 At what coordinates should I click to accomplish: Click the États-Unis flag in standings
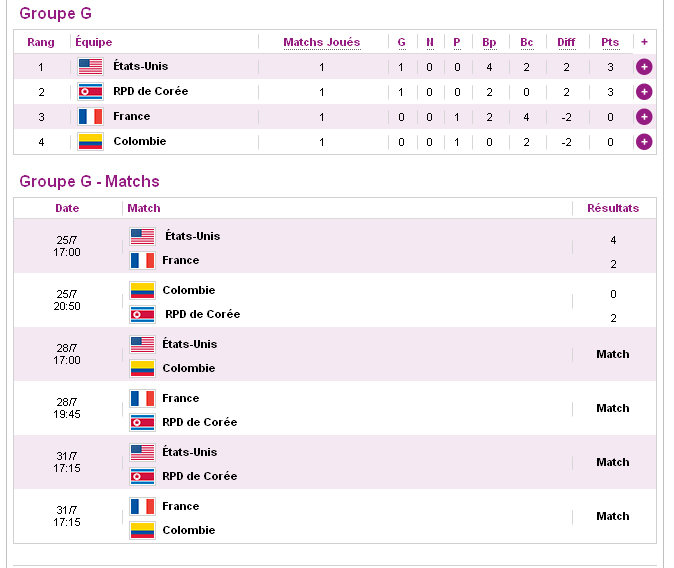click(x=90, y=67)
